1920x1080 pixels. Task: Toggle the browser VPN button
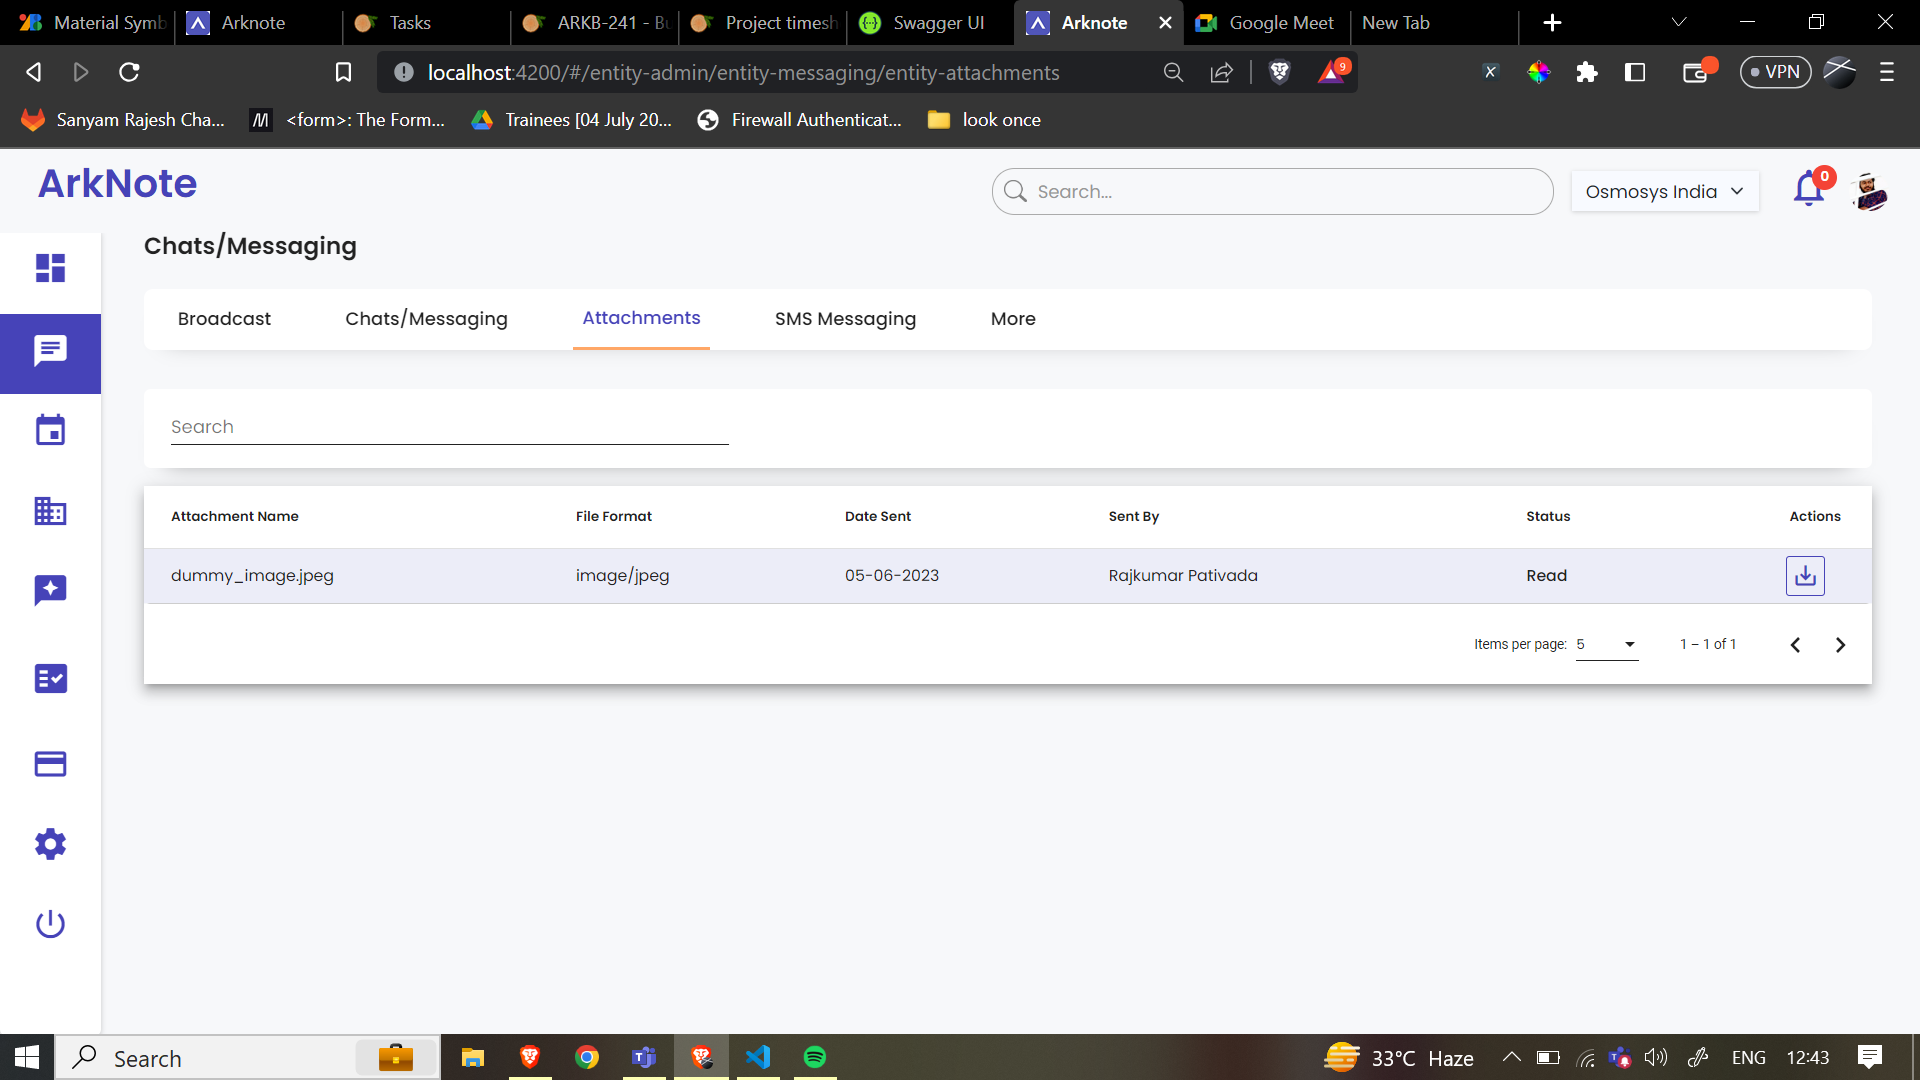tap(1775, 72)
